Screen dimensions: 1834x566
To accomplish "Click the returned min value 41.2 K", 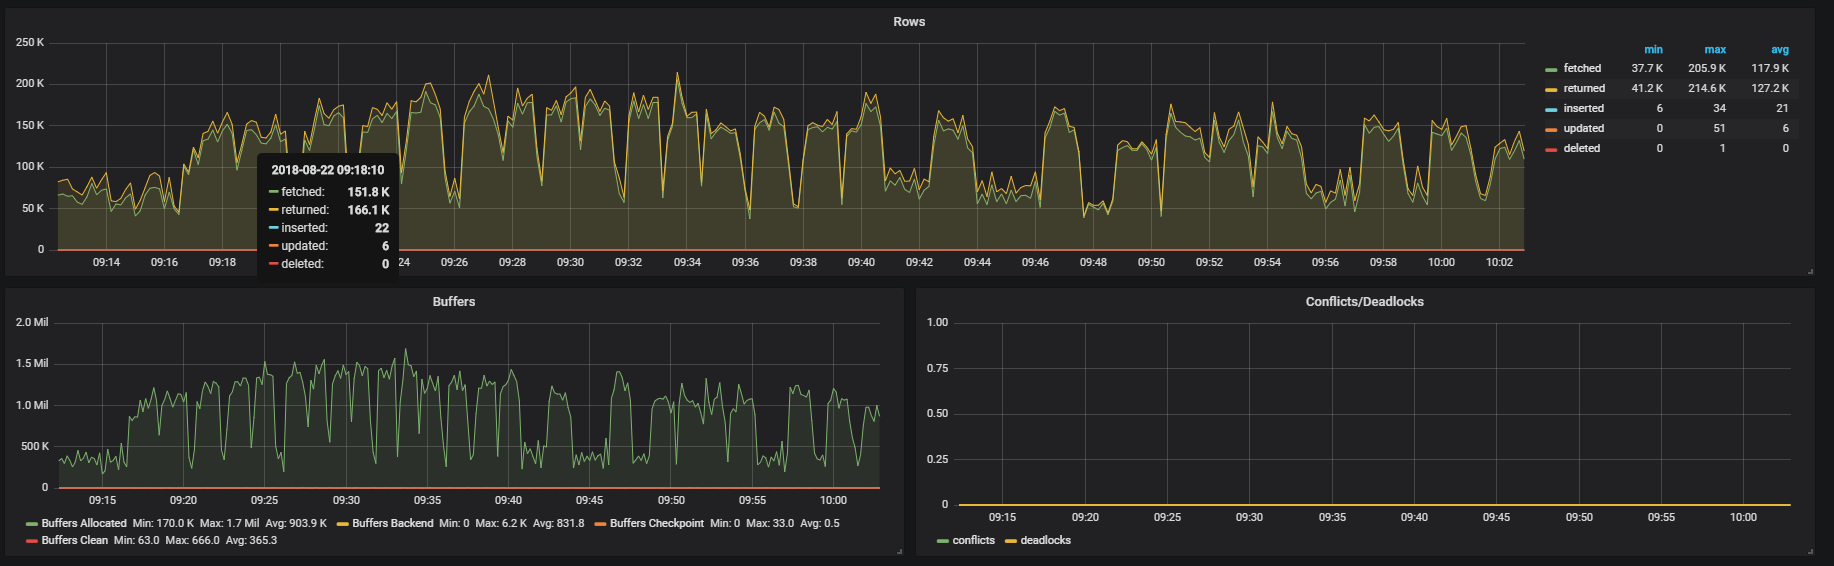I will pos(1647,88).
